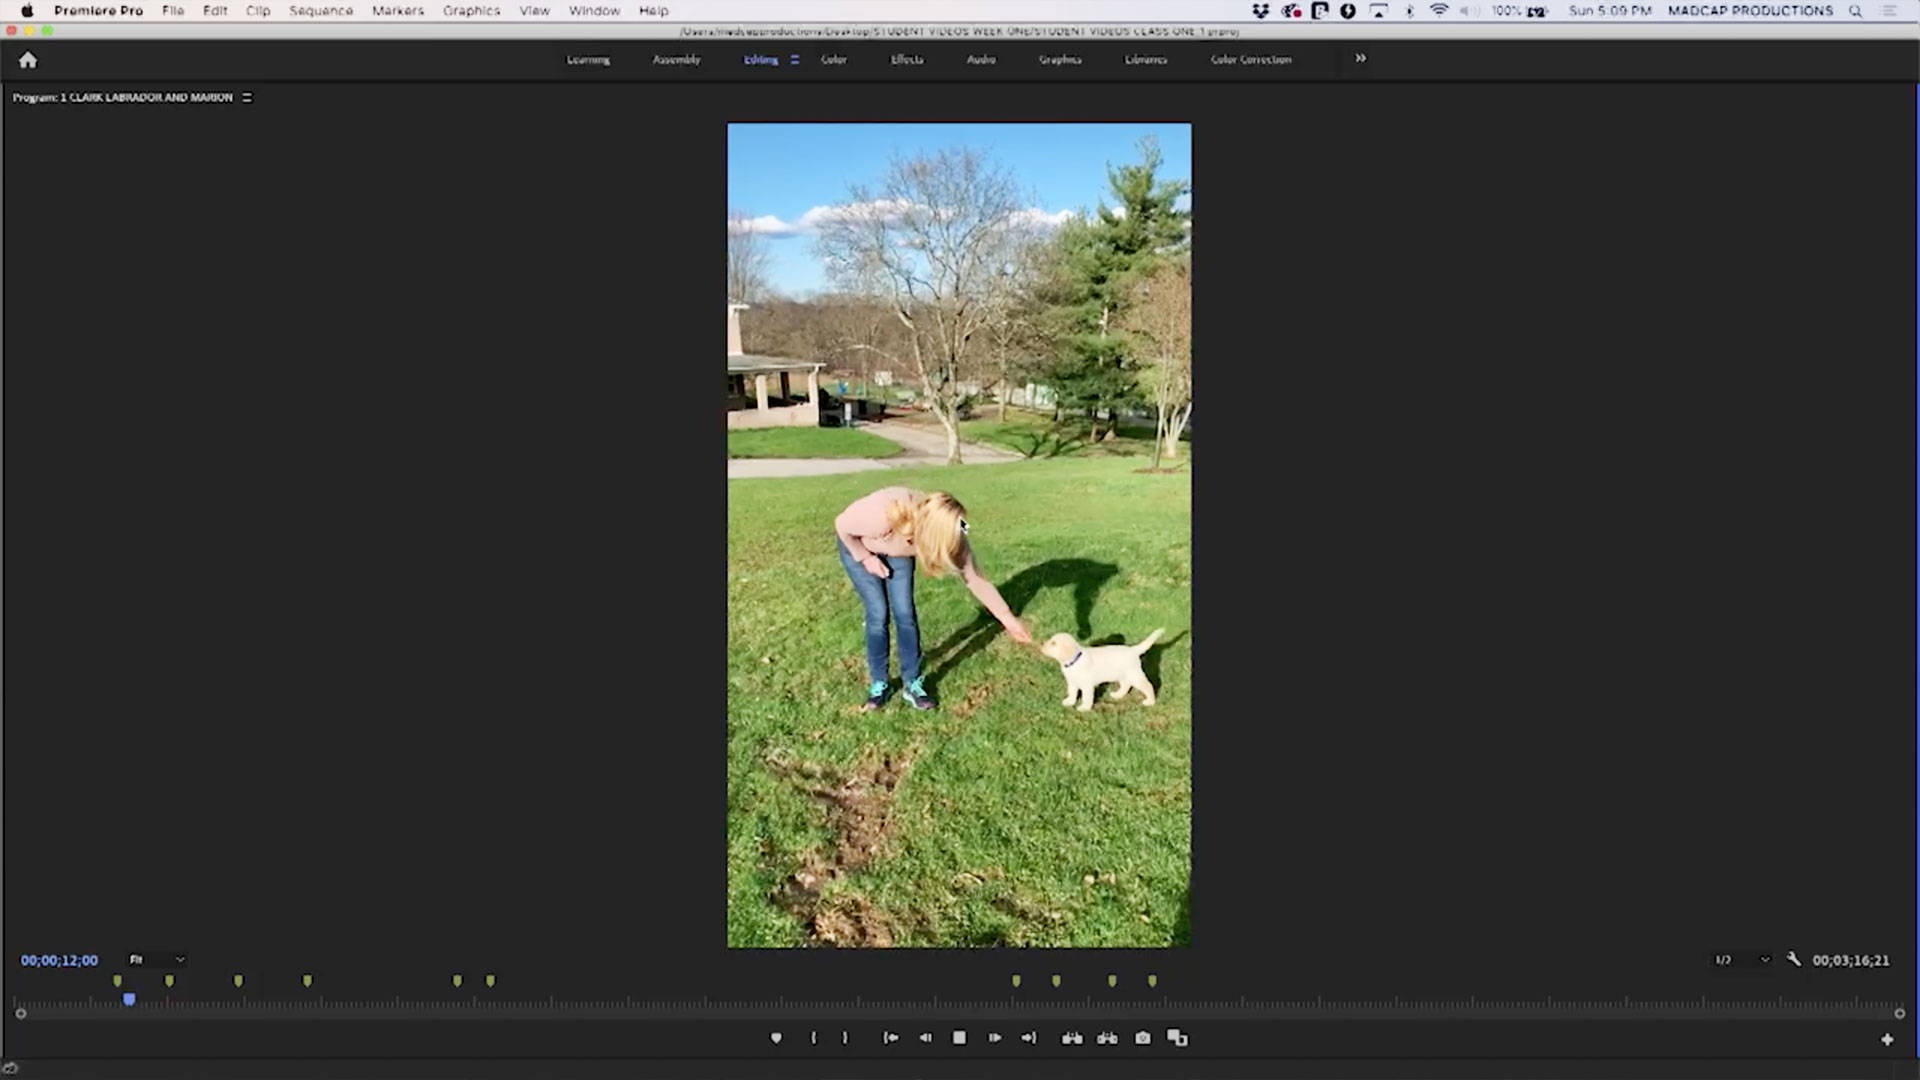Expand the workspace overflow chevrons

pos(1360,58)
